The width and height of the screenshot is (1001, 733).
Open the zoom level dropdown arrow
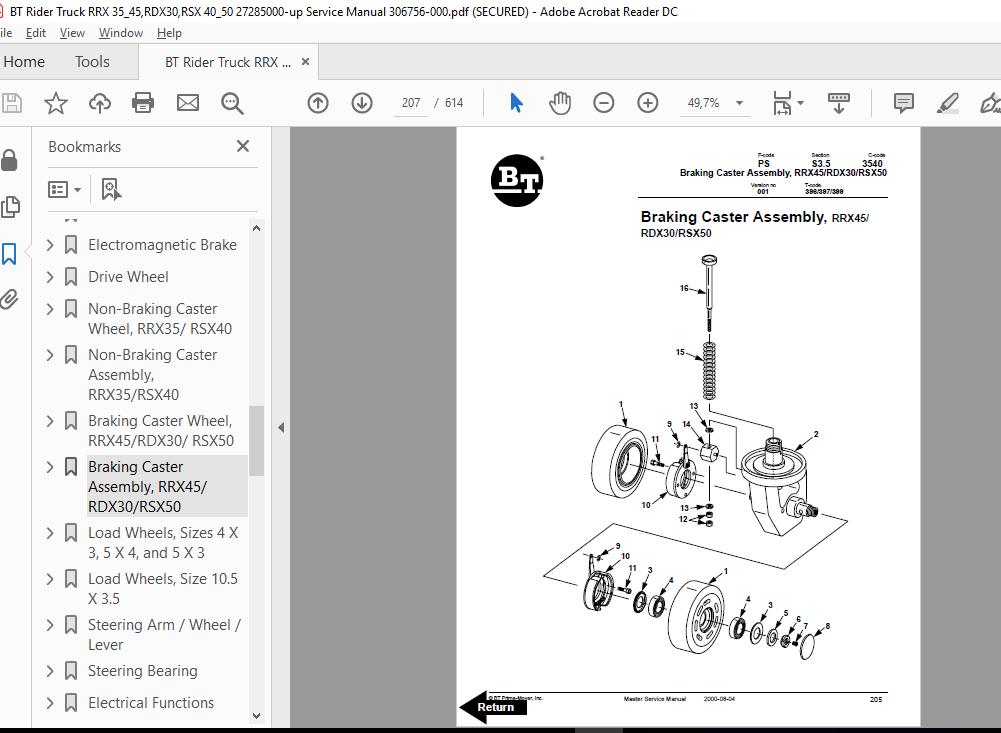(739, 103)
